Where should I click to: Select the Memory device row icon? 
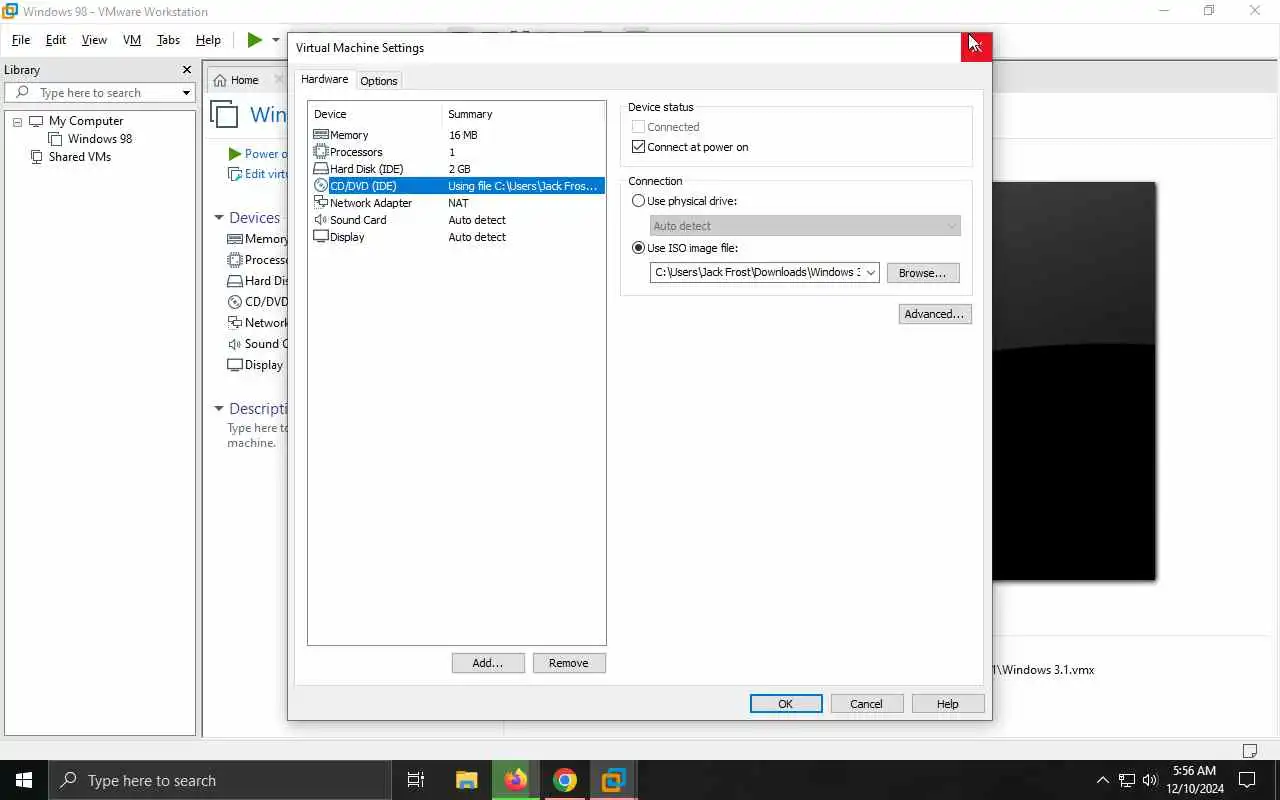coord(321,135)
